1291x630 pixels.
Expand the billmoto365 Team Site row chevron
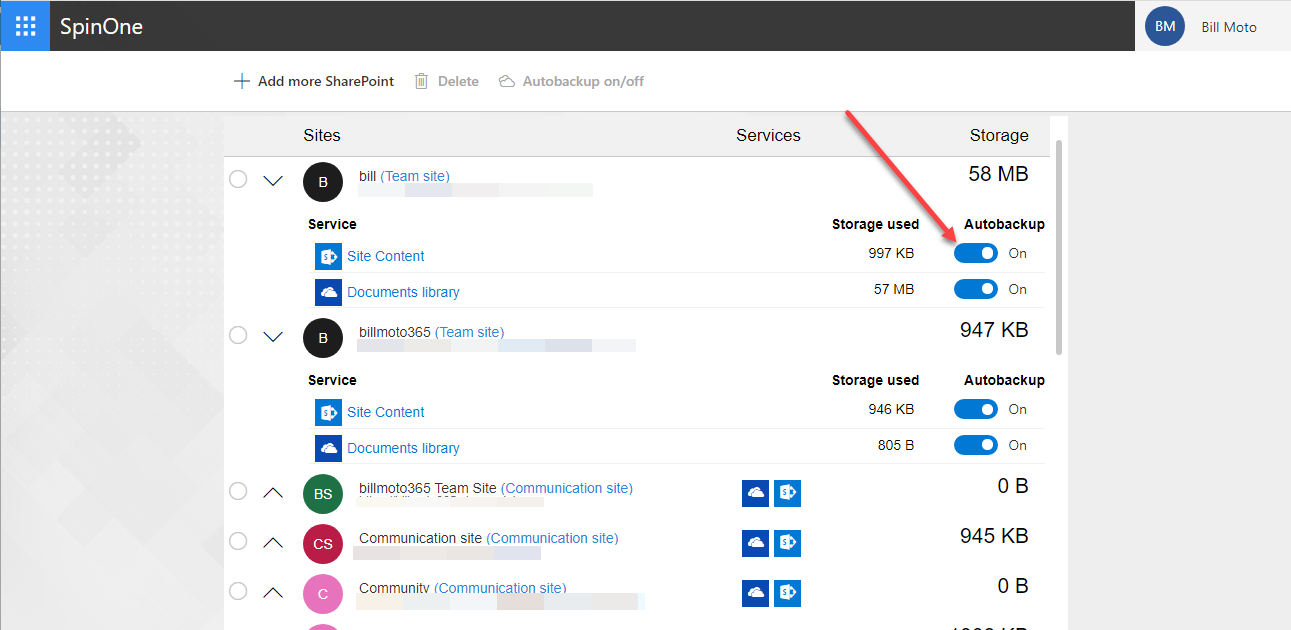click(x=273, y=492)
